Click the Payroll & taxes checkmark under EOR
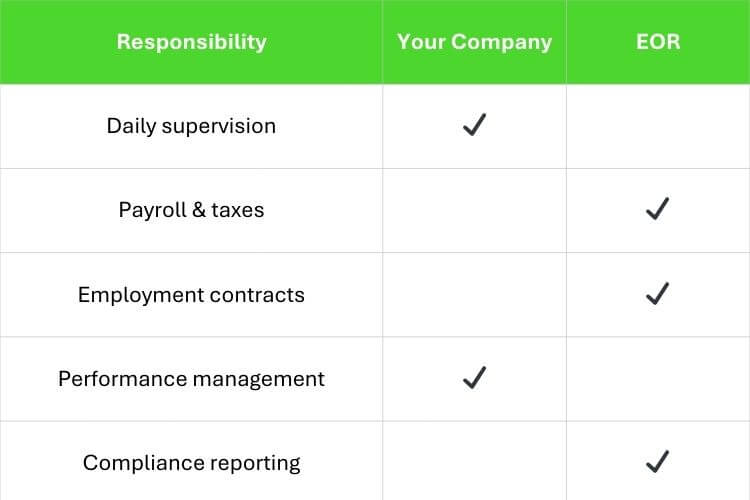Image resolution: width=750 pixels, height=500 pixels. pyautogui.click(x=657, y=210)
